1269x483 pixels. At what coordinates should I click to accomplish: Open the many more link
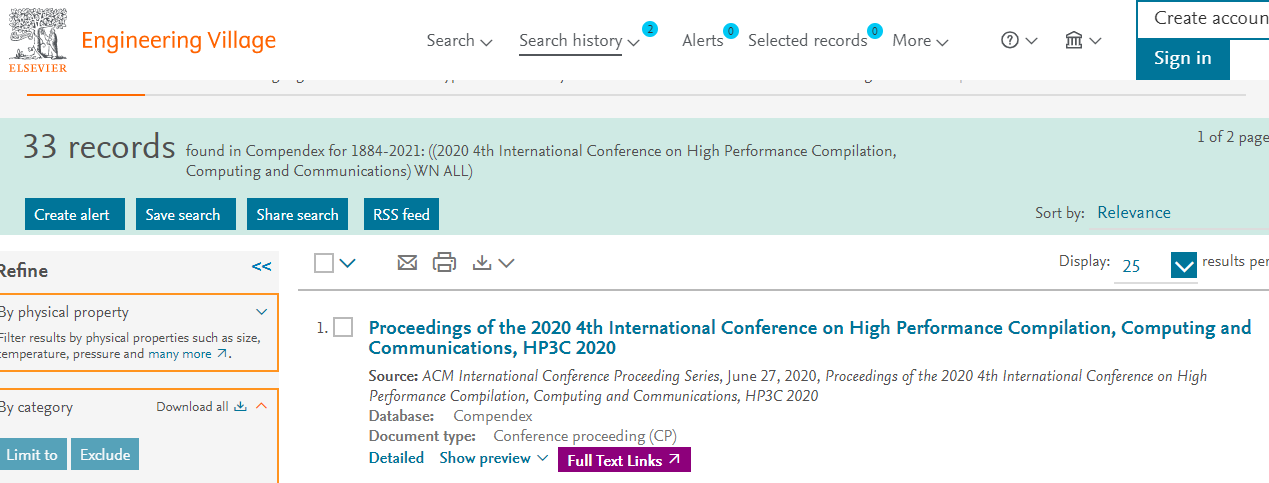189,354
